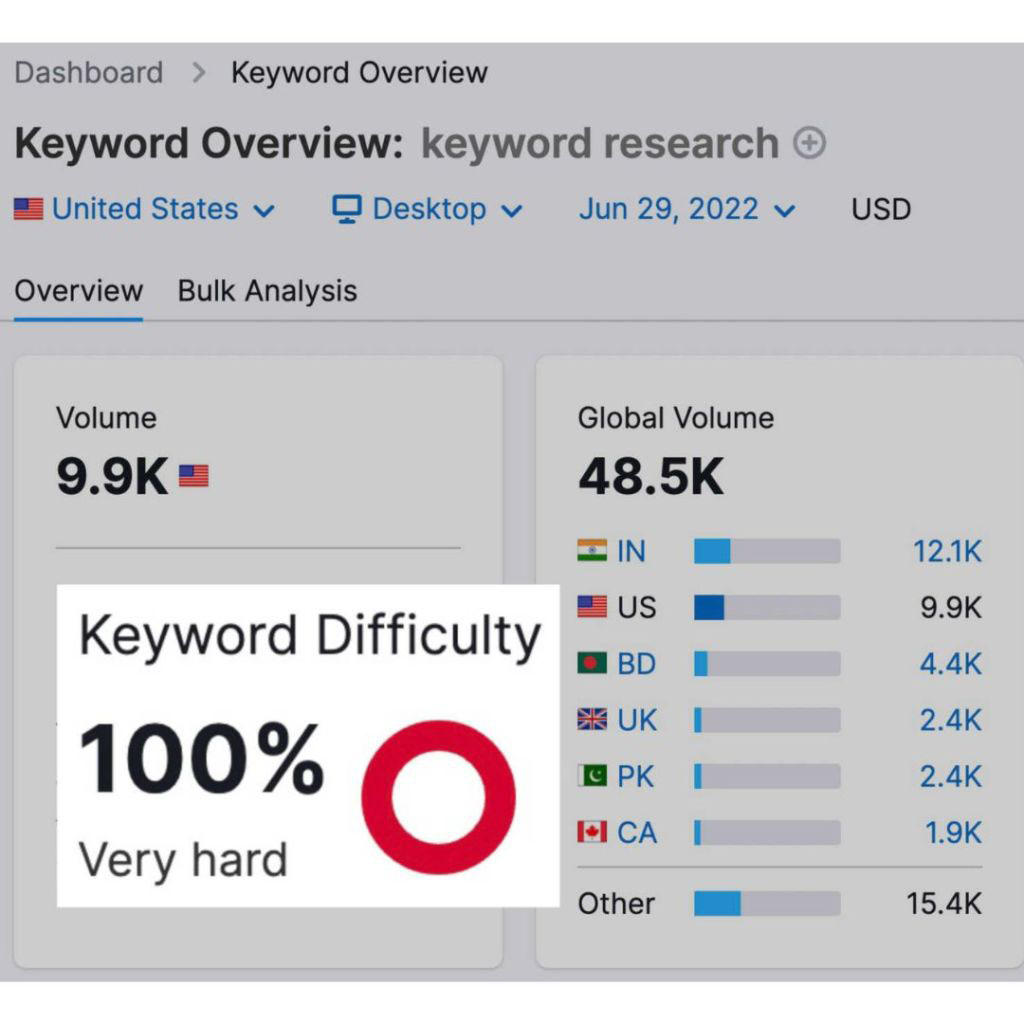Click the add keyword plus icon
This screenshot has height=1024, width=1024.
click(808, 144)
